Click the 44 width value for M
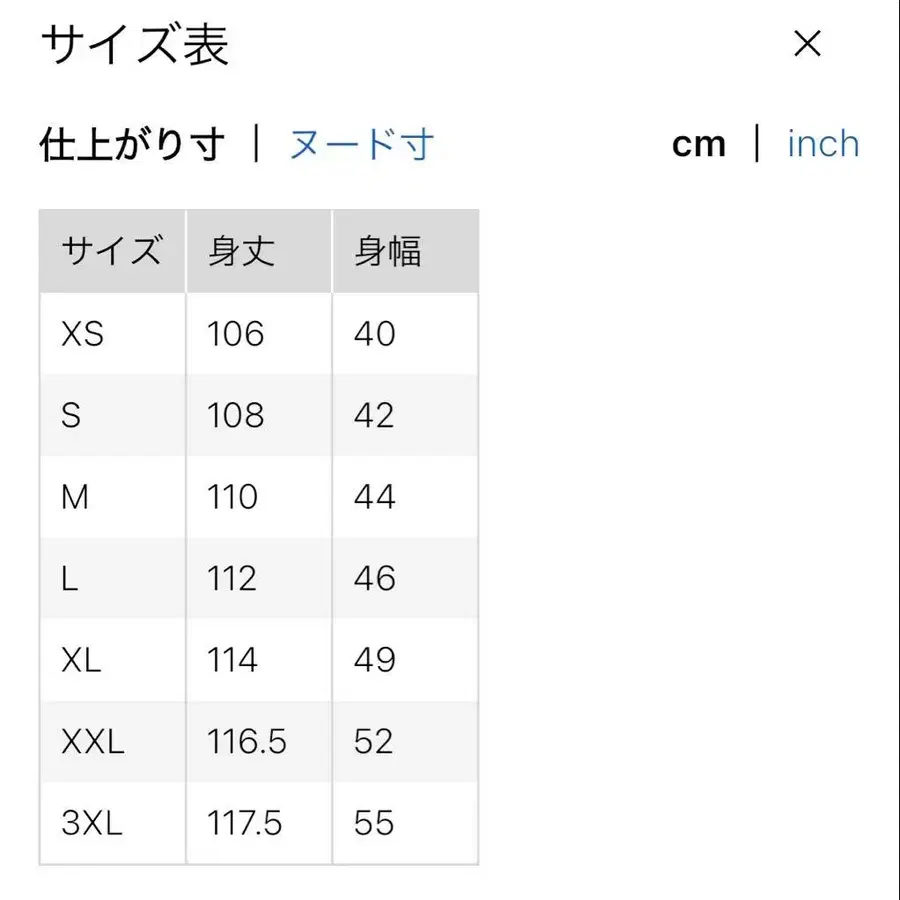Viewport: 900px width, 900px height. click(x=373, y=497)
